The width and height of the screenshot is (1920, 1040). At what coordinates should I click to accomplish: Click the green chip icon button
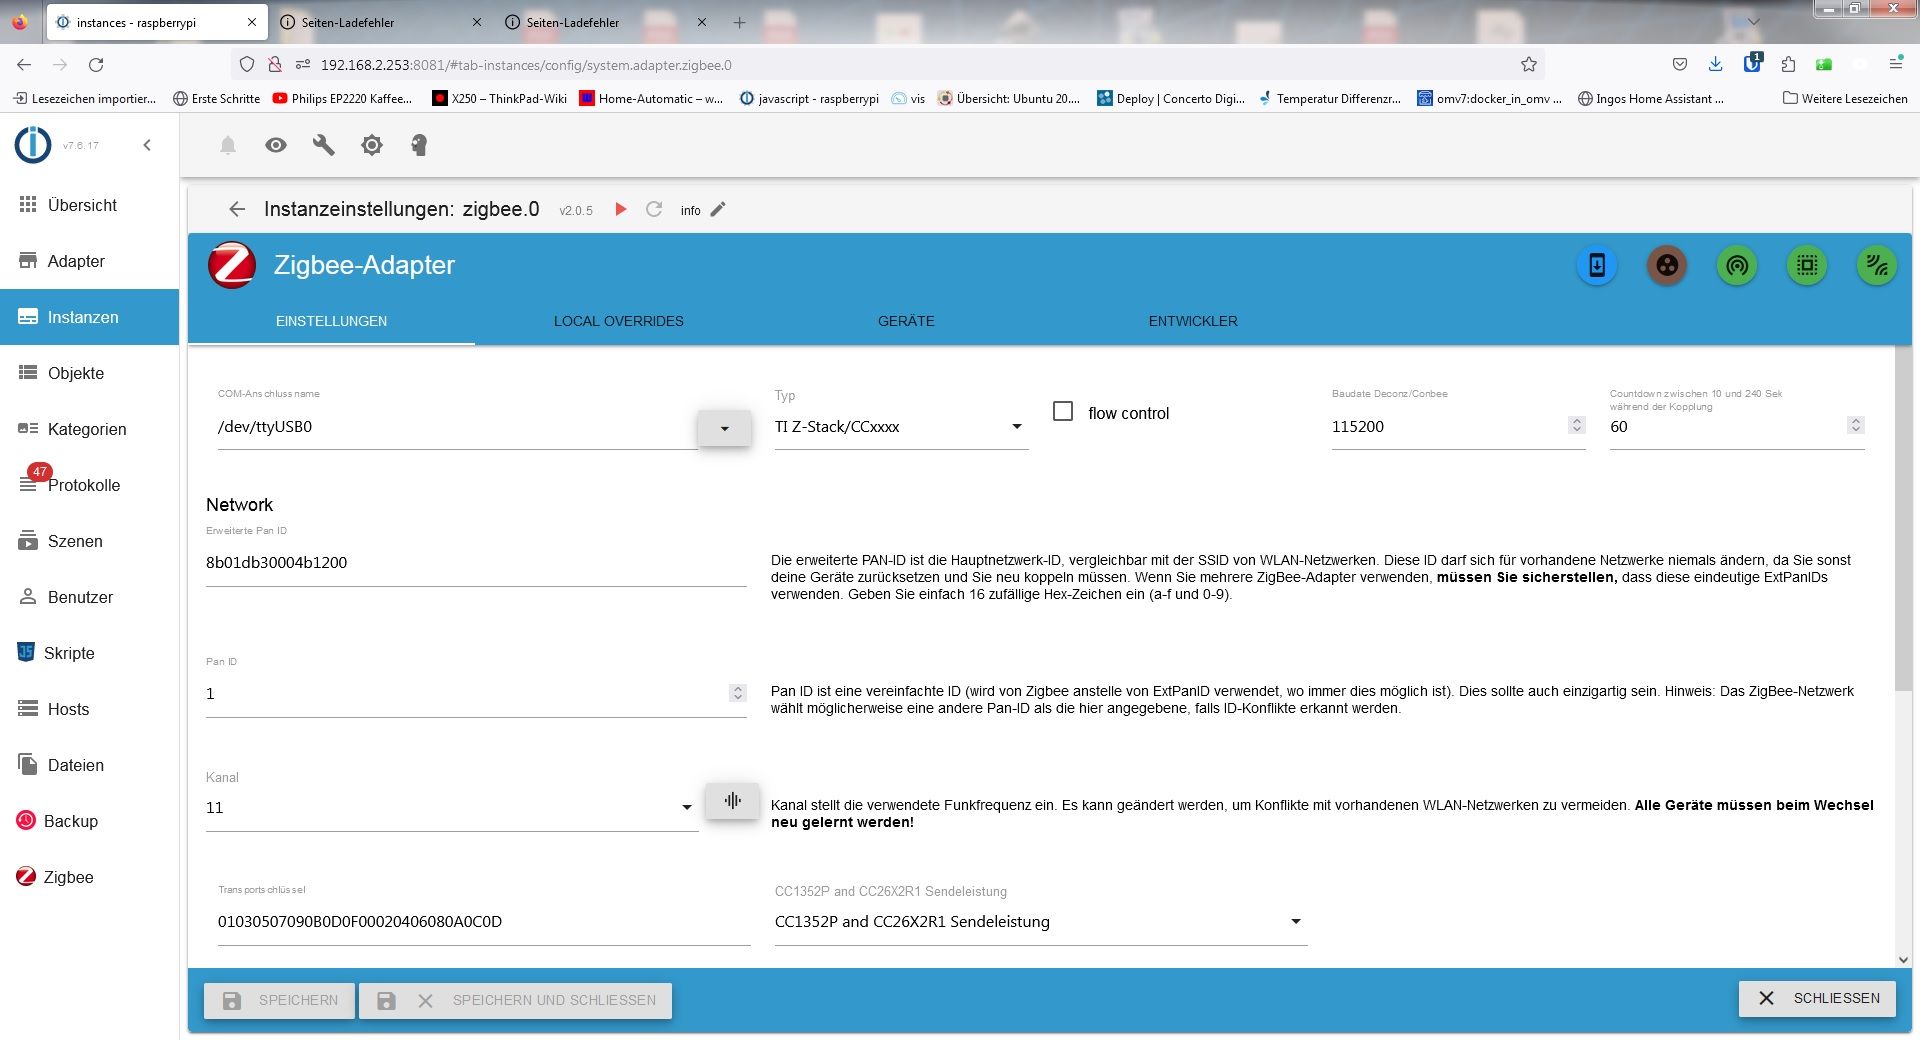coord(1807,265)
